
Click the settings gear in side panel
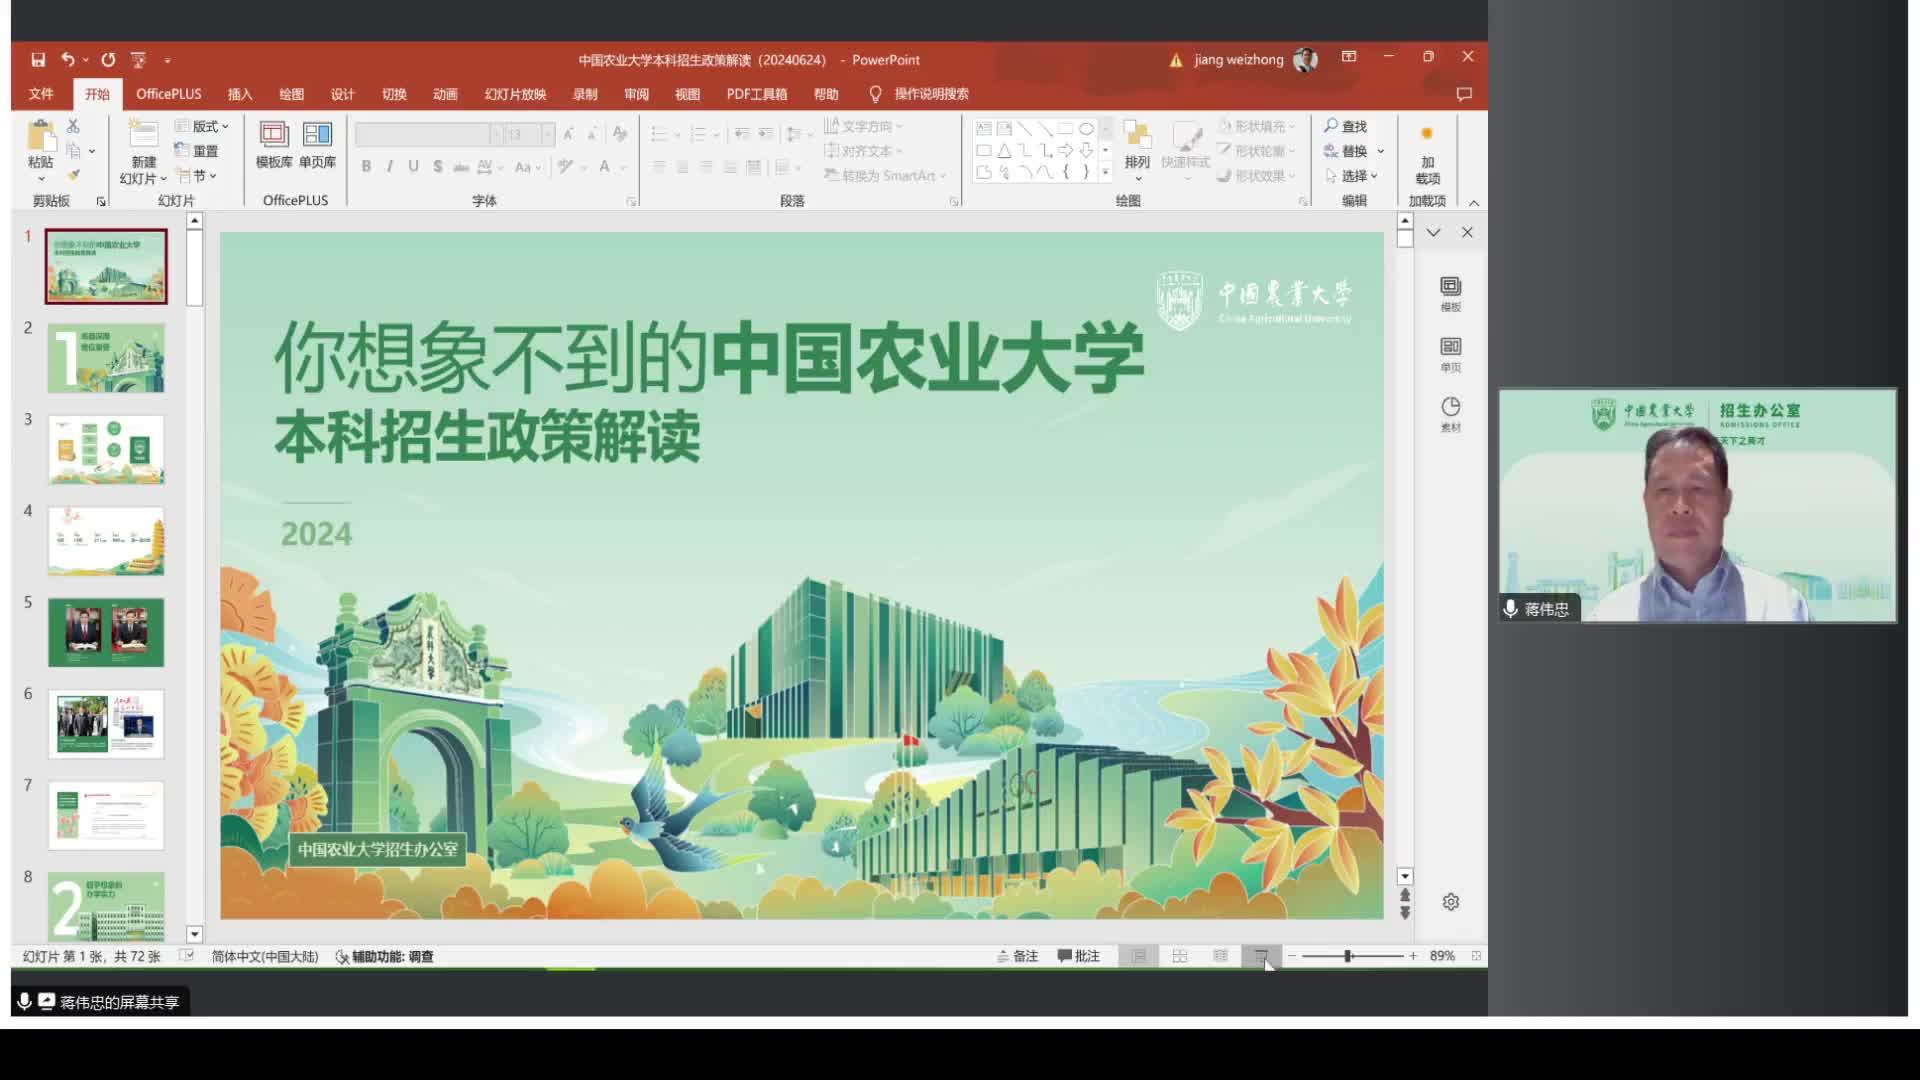tap(1451, 902)
